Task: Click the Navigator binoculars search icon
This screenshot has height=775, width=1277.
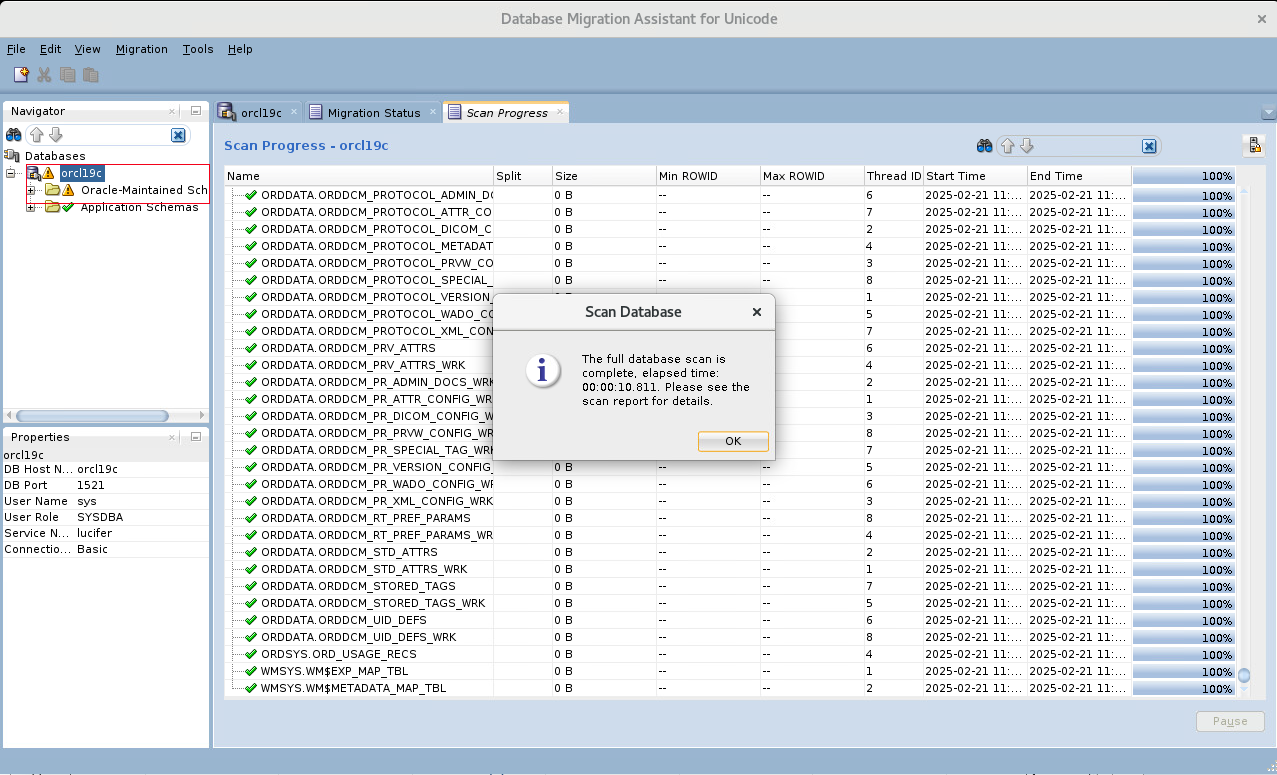Action: tap(14, 135)
